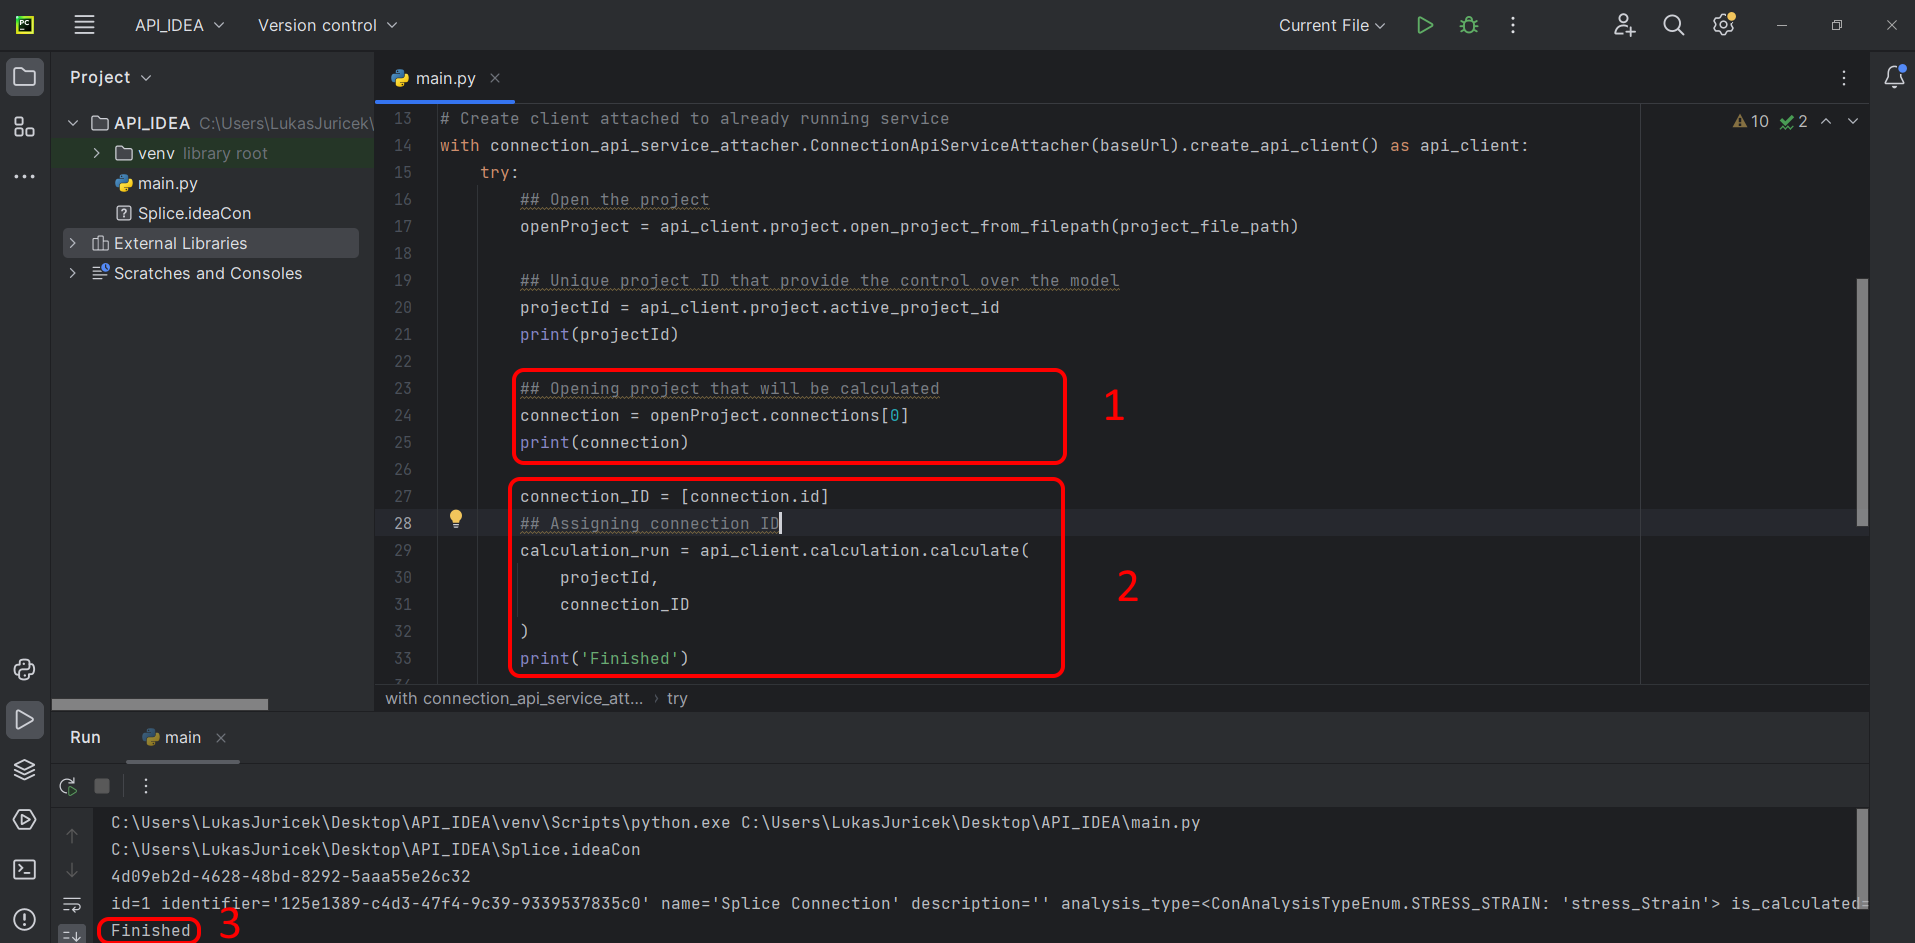Screen dimensions: 1915x943
Task: Open the Python Packages layers icon
Action: 24,769
